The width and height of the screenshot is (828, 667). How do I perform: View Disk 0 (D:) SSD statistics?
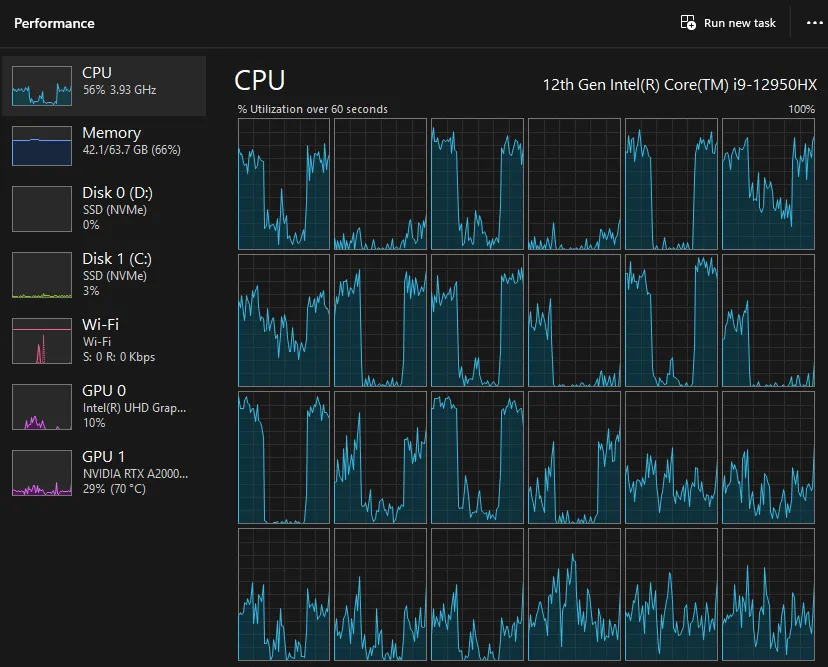pyautogui.click(x=110, y=207)
